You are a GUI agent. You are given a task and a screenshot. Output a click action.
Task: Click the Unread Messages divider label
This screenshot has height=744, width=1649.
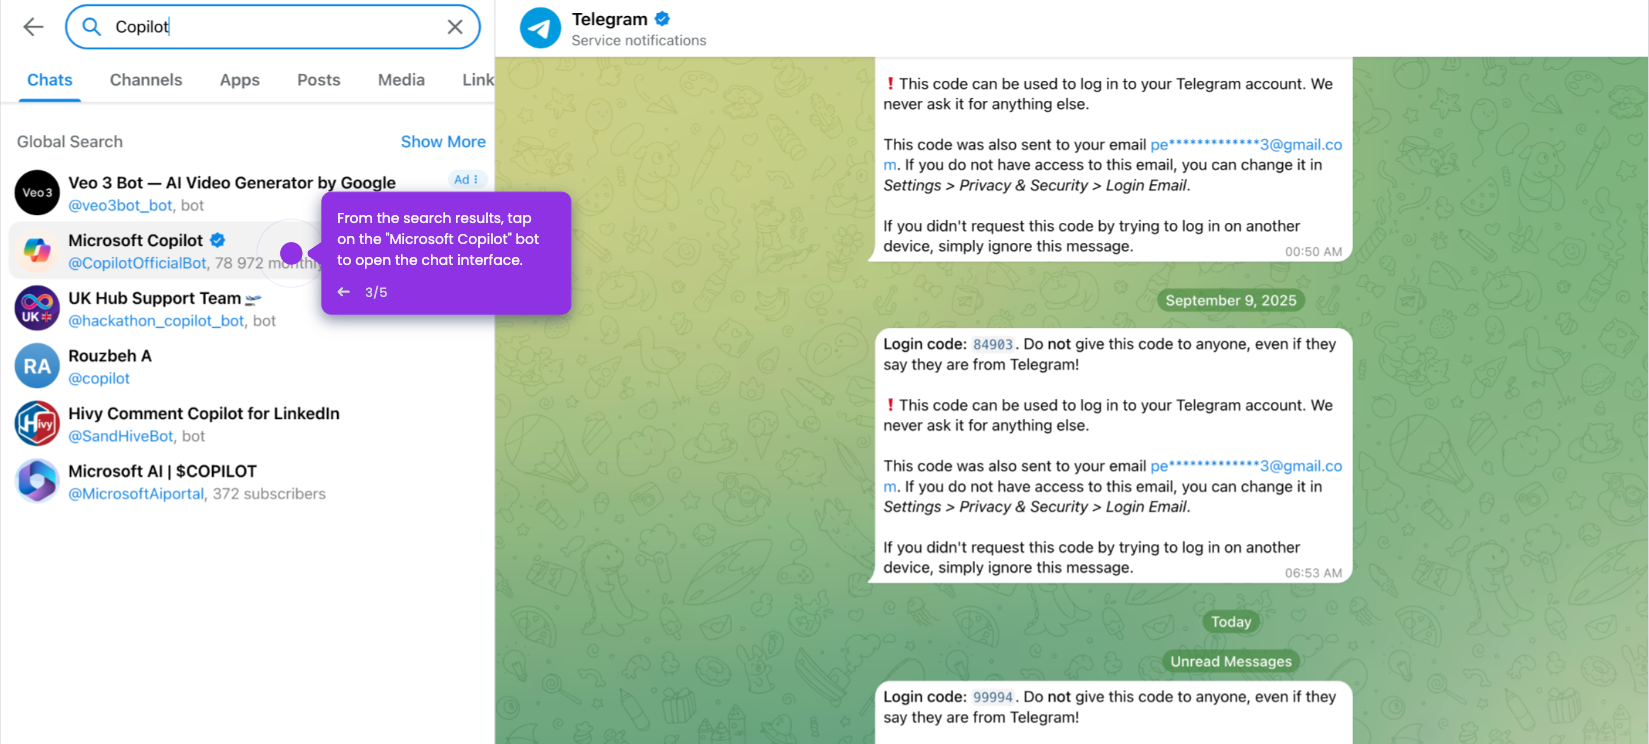(1231, 661)
